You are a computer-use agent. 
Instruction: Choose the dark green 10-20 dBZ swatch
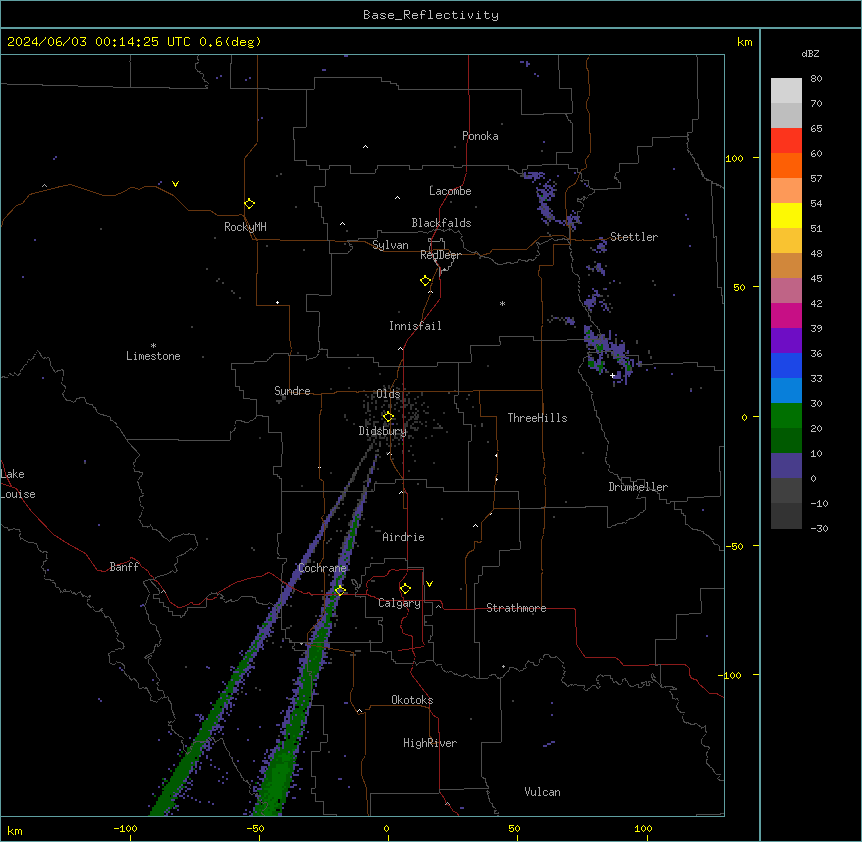(x=786, y=440)
